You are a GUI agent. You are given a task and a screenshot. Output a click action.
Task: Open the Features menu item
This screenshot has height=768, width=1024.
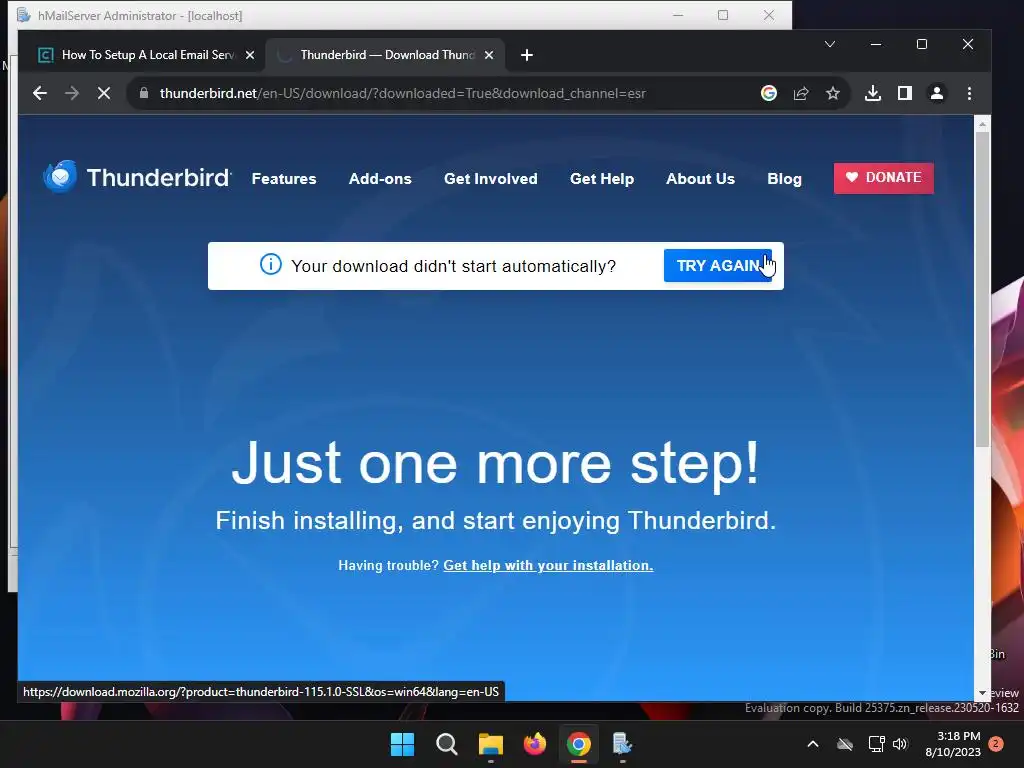283,179
